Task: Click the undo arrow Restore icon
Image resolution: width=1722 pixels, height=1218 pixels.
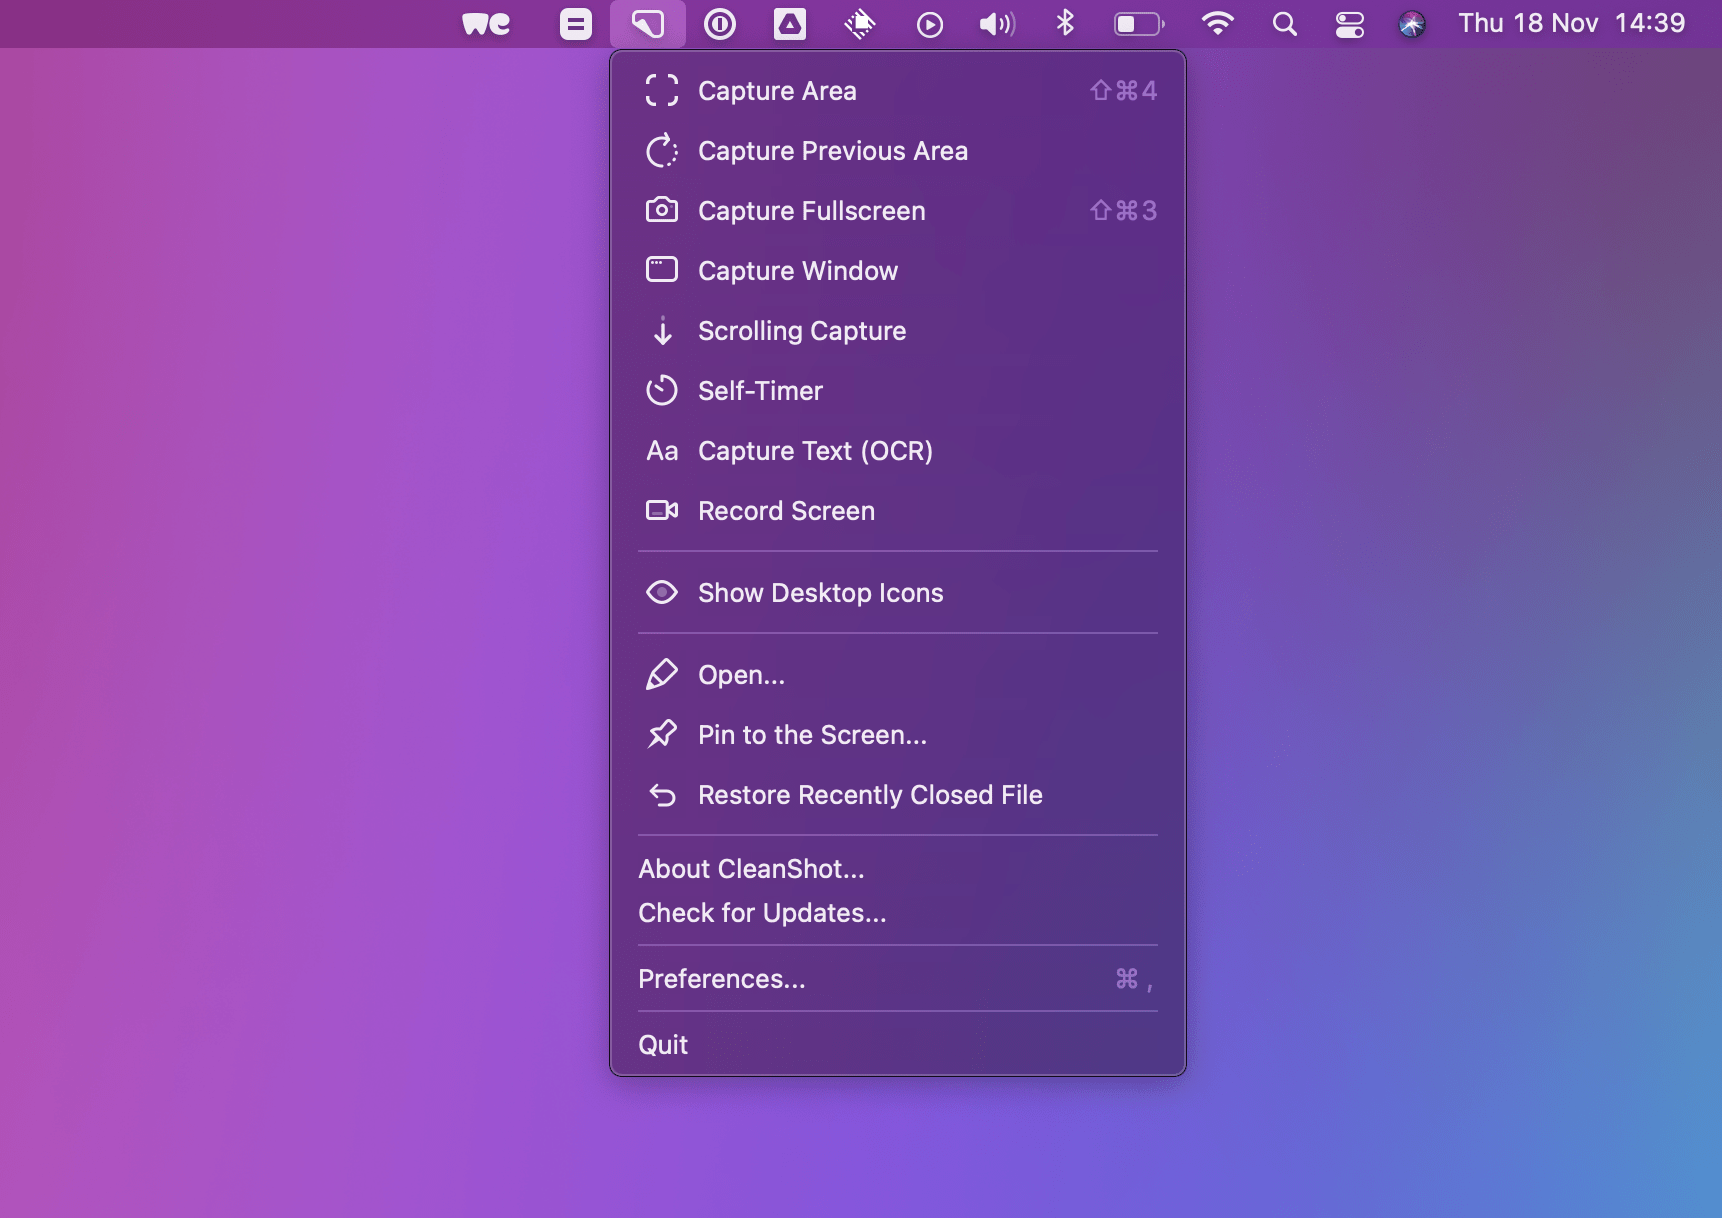Action: pos(662,795)
